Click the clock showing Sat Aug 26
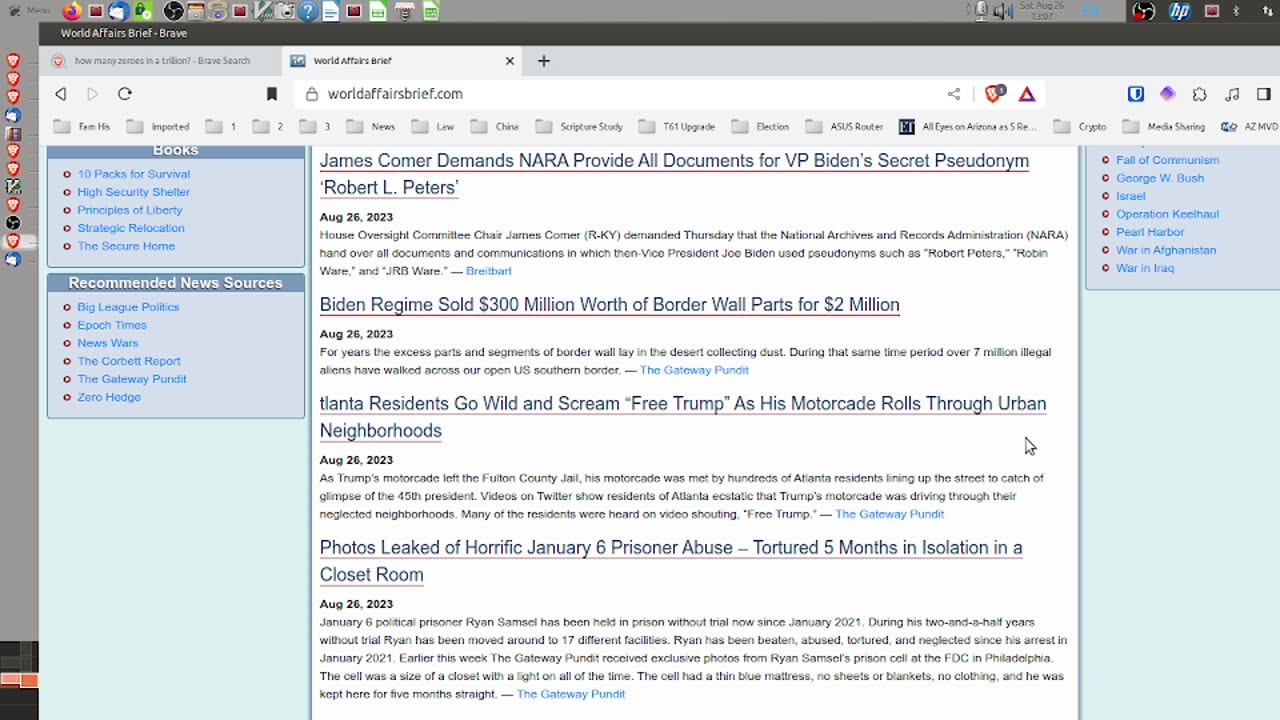Screen dimensions: 1280x720 (x=1041, y=11)
